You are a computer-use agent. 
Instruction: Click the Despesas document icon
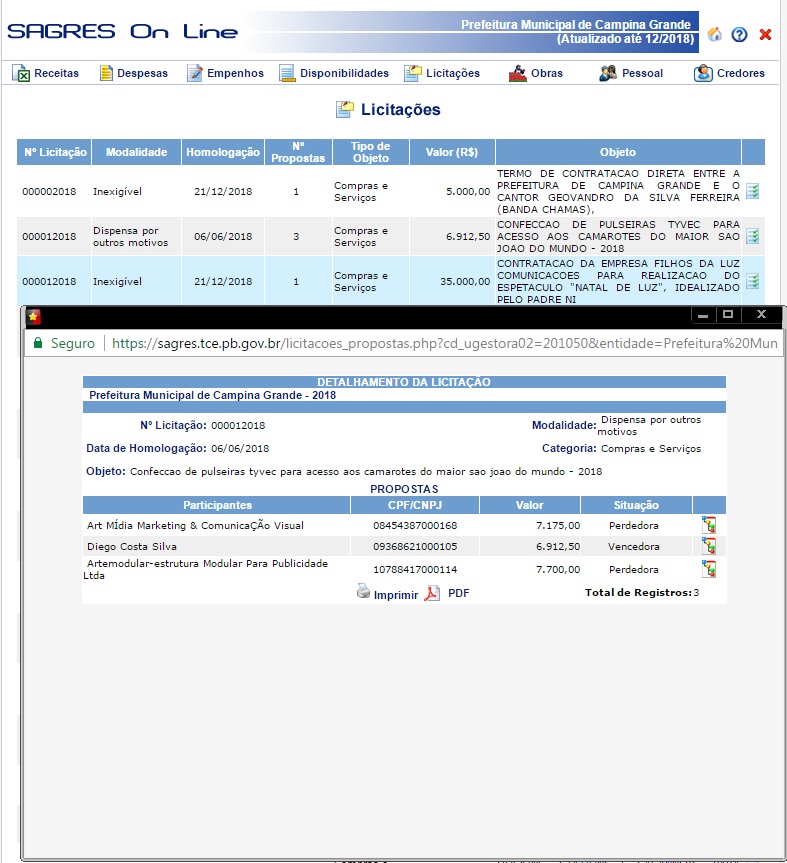click(106, 73)
